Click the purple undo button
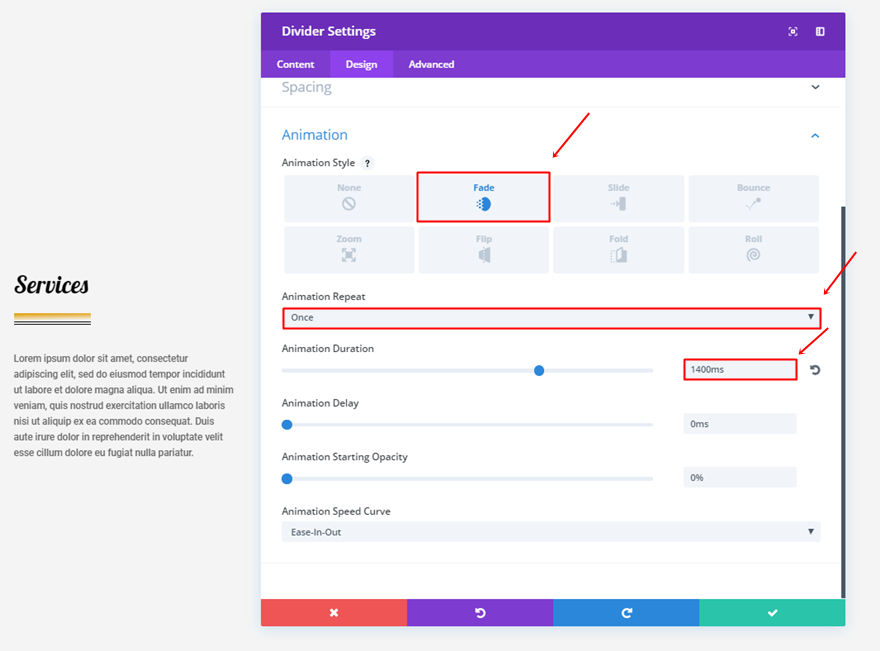This screenshot has height=651, width=880. [x=480, y=613]
